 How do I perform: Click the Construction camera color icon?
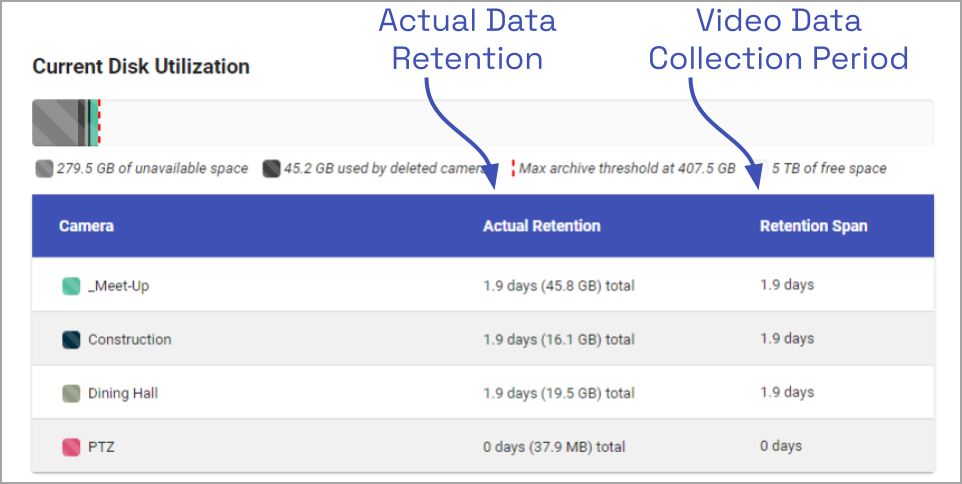pos(71,340)
